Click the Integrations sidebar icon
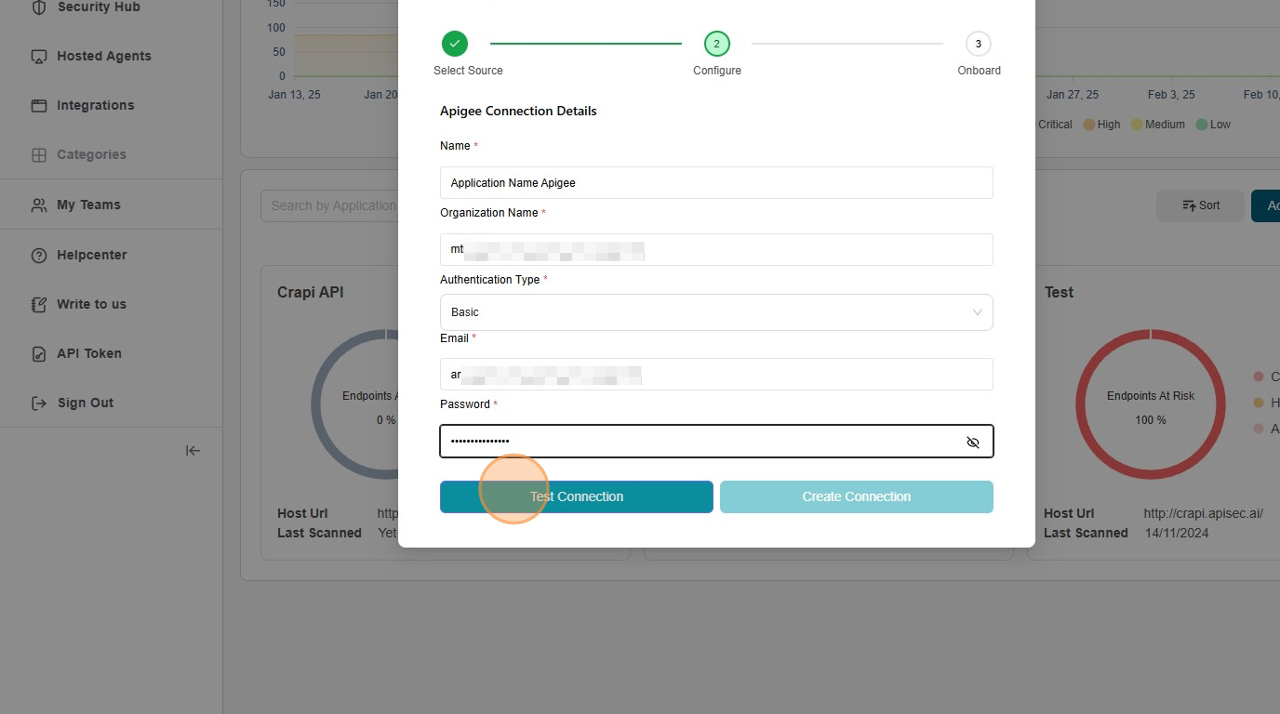The width and height of the screenshot is (1280, 714). coord(39,105)
